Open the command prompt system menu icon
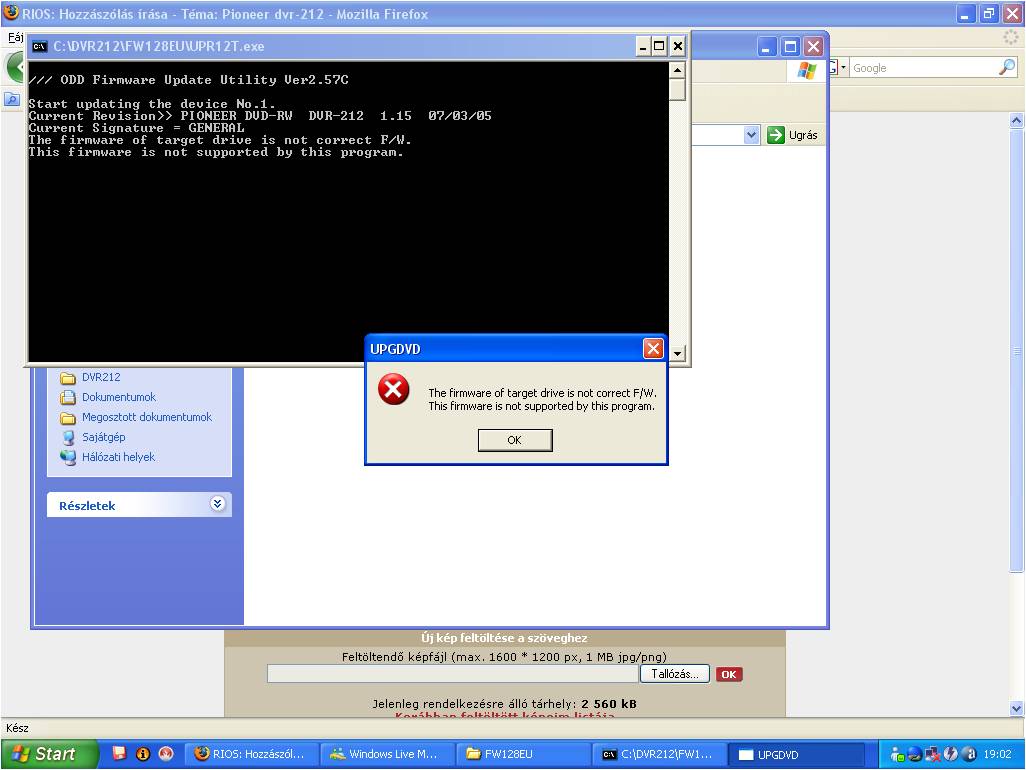 point(39,46)
